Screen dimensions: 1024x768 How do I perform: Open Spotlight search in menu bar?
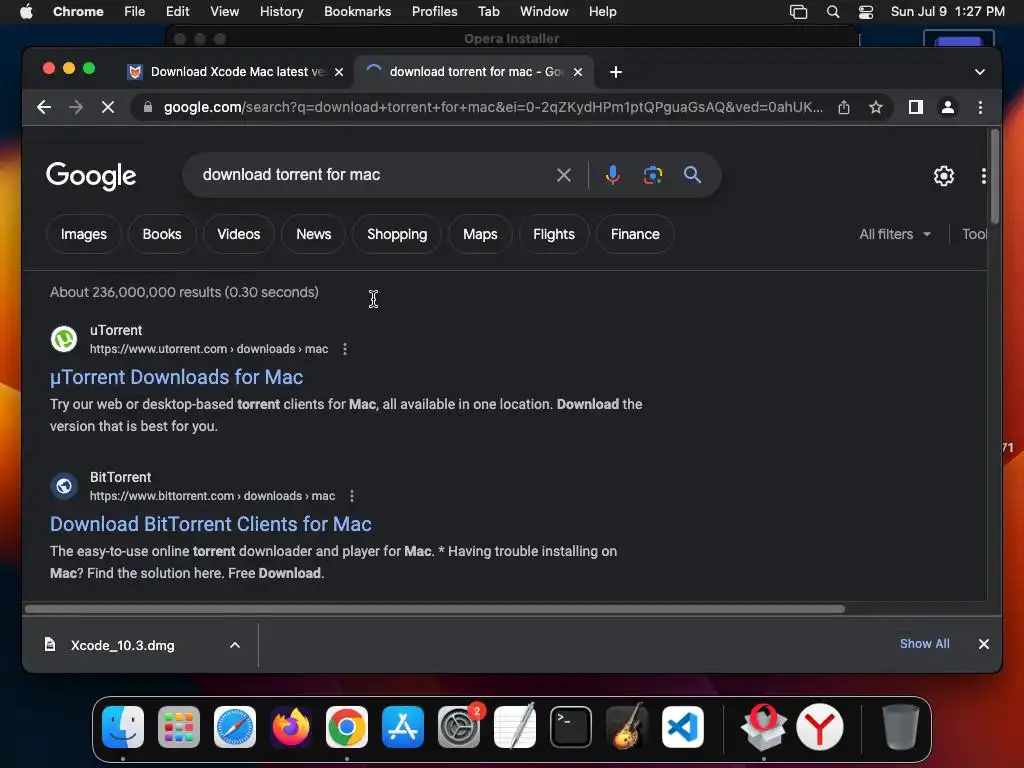[833, 12]
